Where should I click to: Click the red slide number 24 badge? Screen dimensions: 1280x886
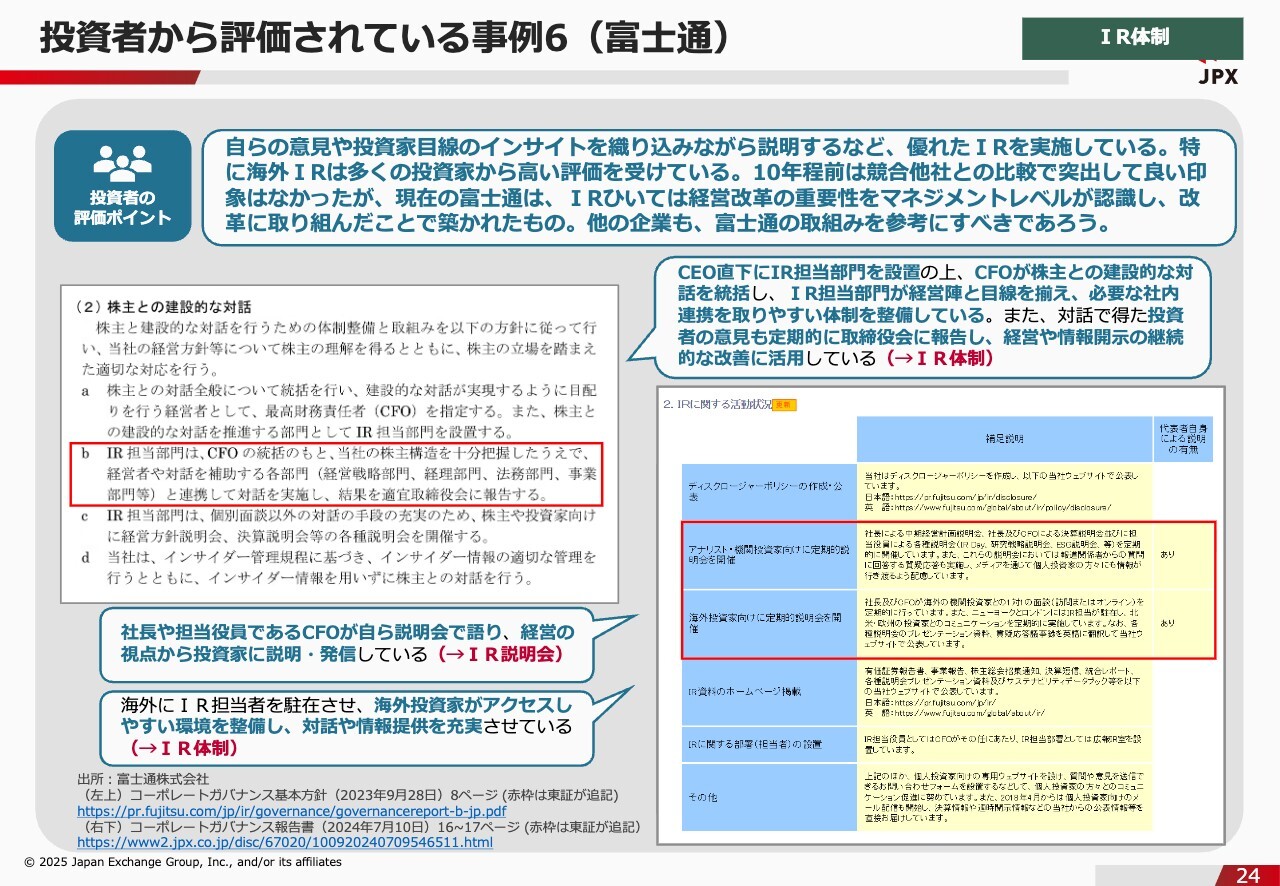click(x=1247, y=875)
